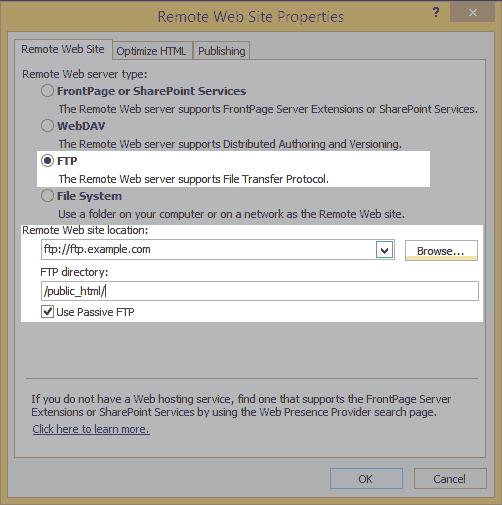Dismiss the dialog with Cancel
The image size is (502, 505).
(x=450, y=479)
